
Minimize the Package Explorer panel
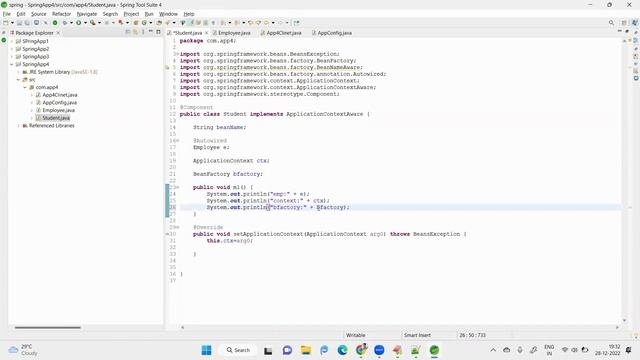coord(150,32)
